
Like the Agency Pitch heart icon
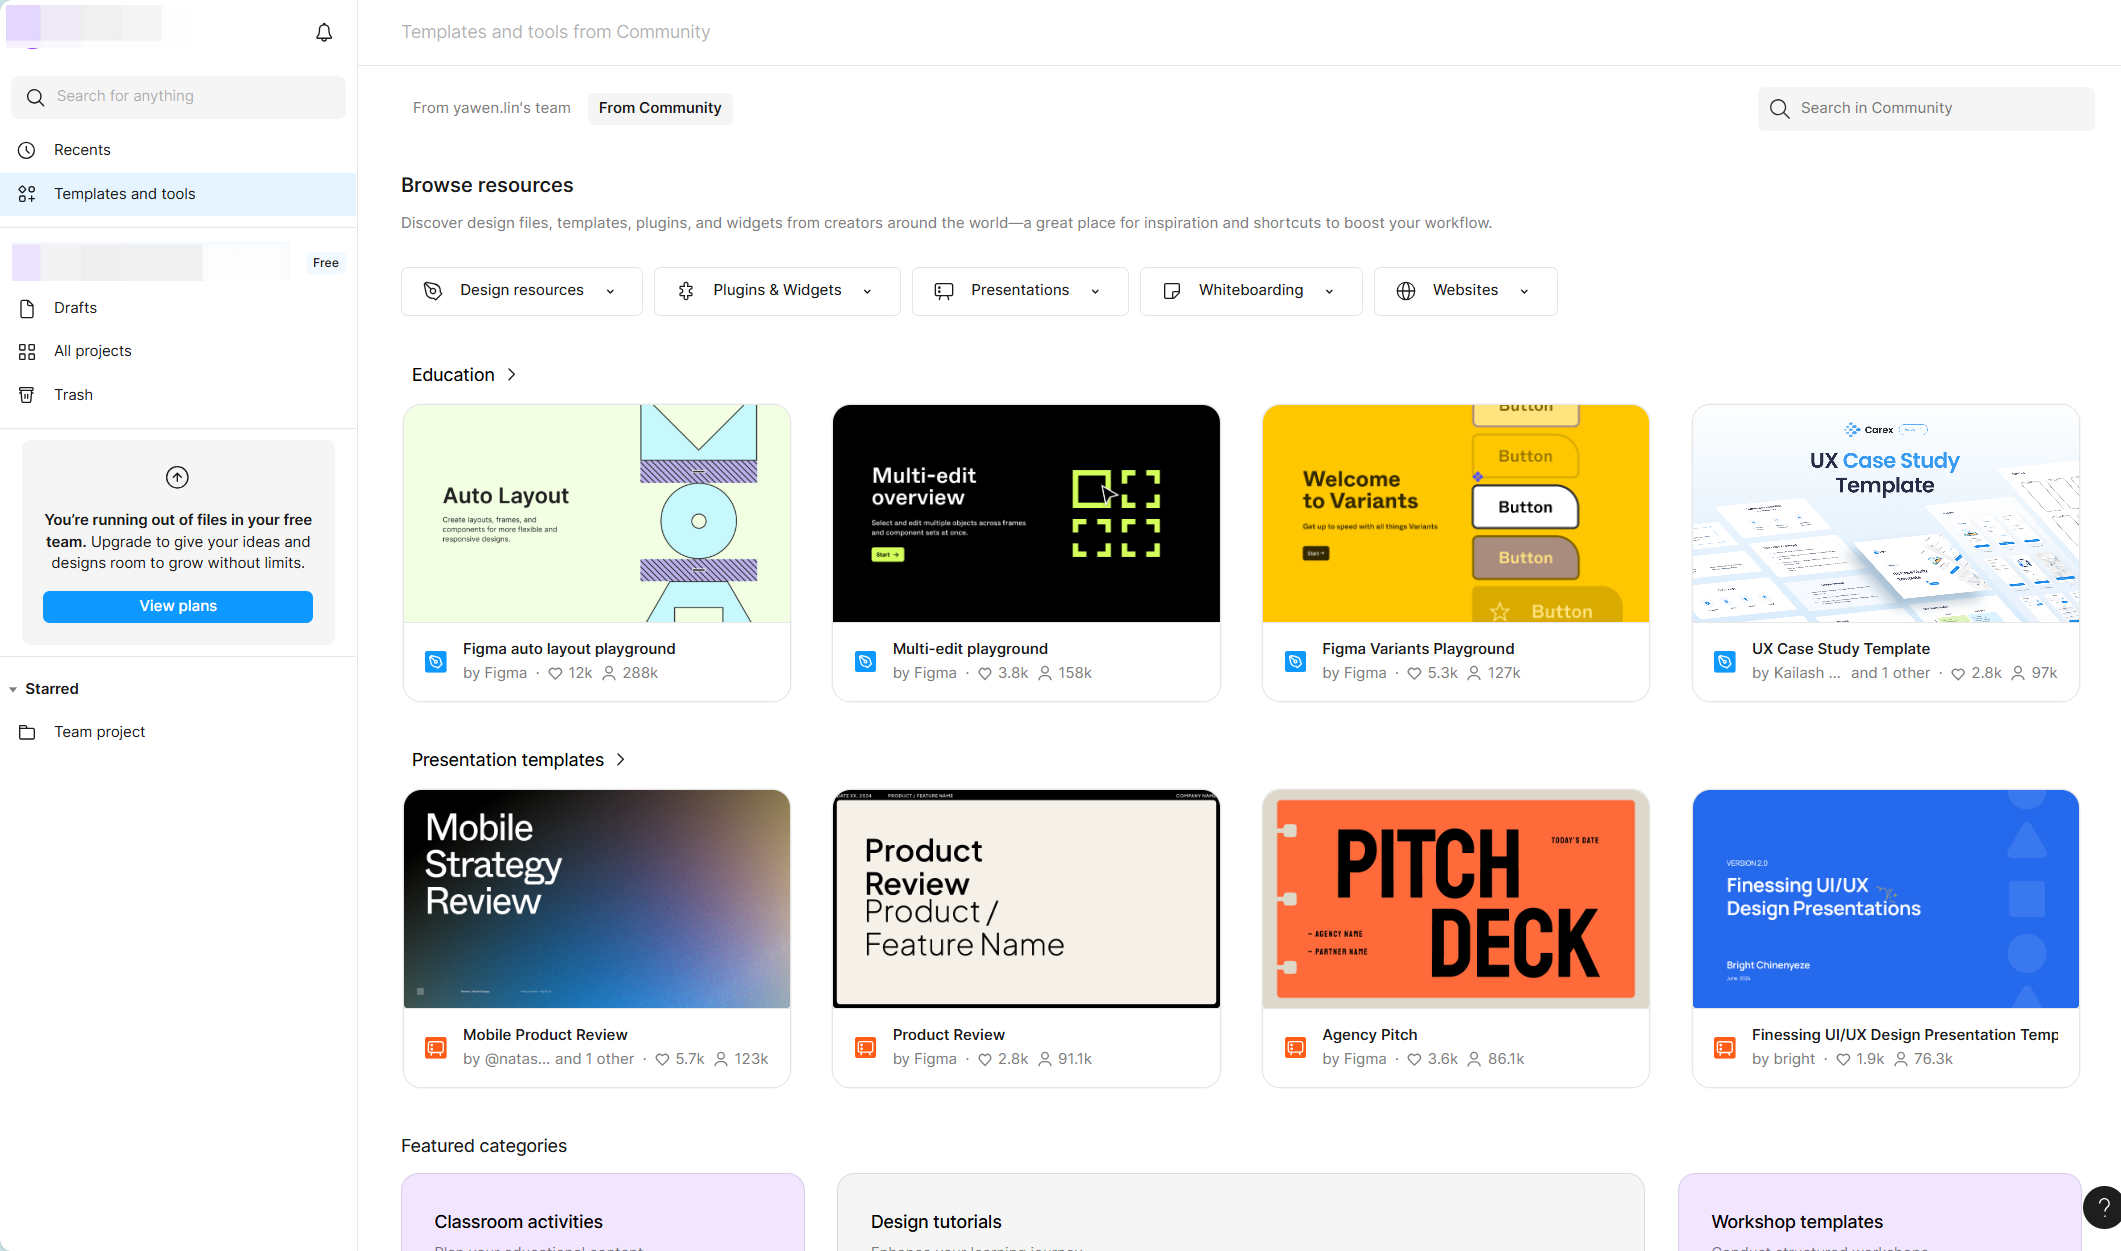pyautogui.click(x=1414, y=1059)
